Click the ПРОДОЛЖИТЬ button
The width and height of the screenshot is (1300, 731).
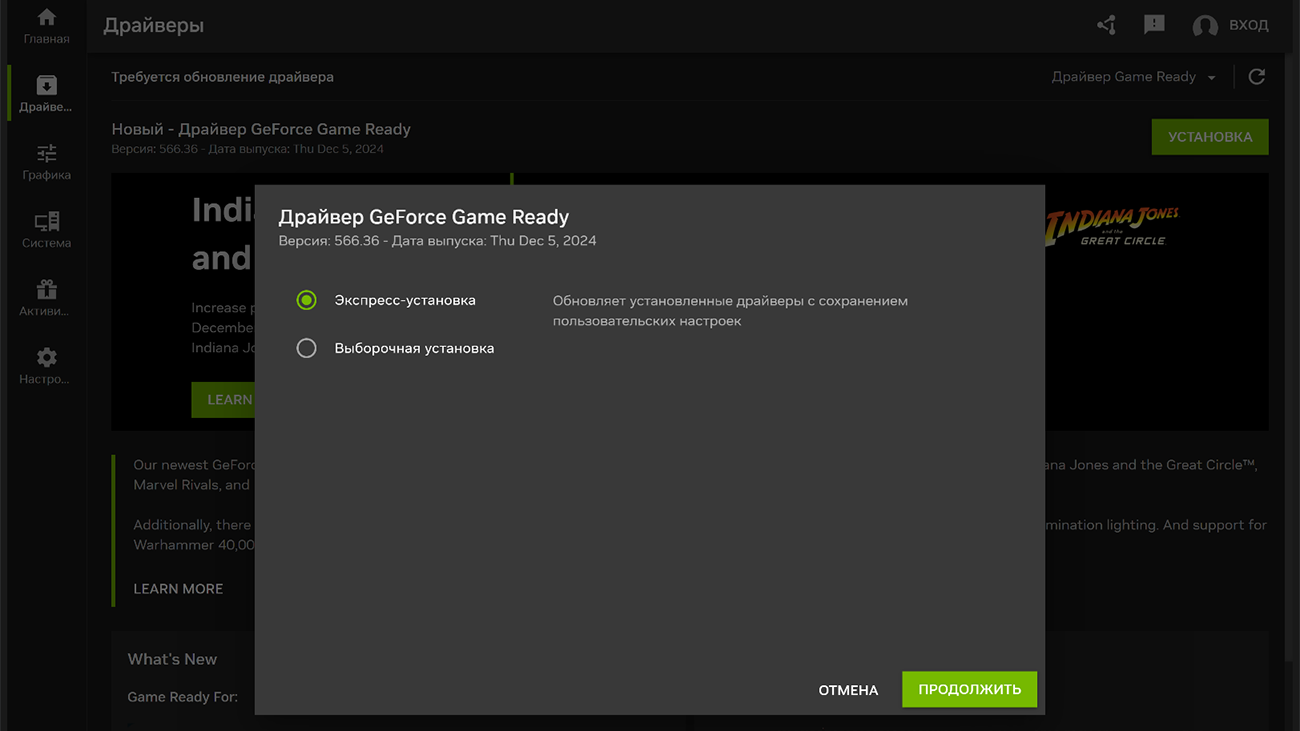click(969, 689)
